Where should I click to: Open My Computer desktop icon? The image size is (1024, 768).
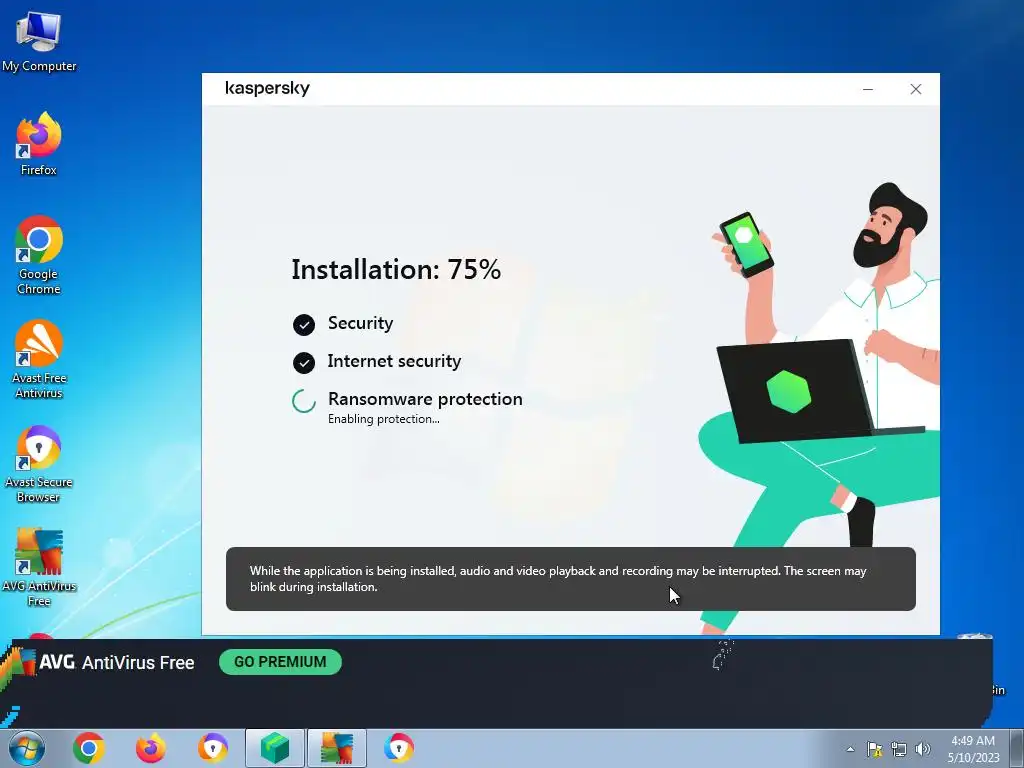point(39,42)
